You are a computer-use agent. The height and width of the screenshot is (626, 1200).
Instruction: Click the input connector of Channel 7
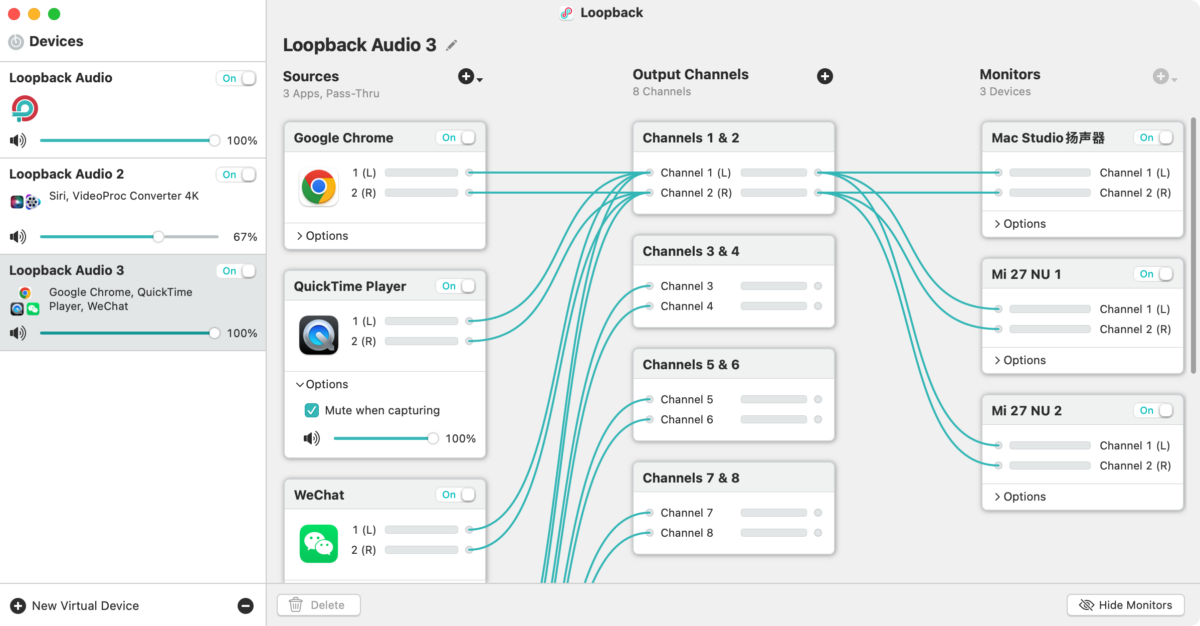tap(649, 513)
